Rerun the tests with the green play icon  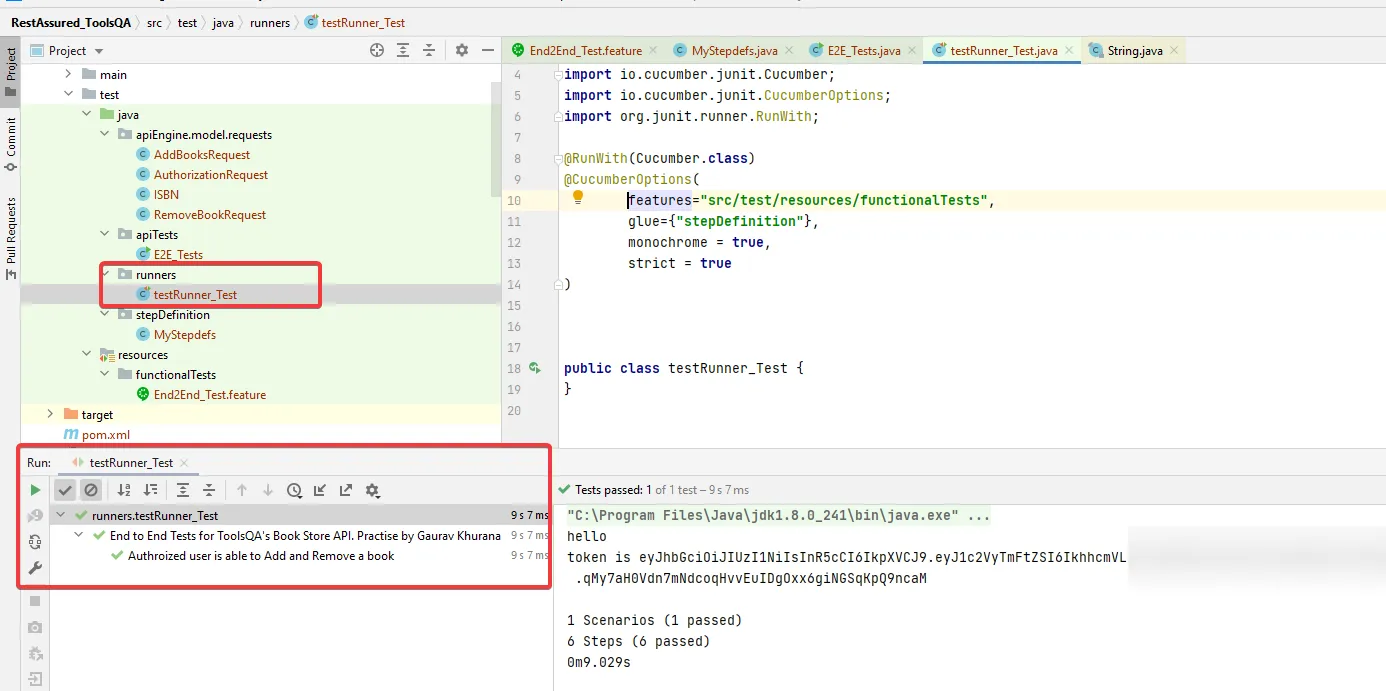pos(35,490)
